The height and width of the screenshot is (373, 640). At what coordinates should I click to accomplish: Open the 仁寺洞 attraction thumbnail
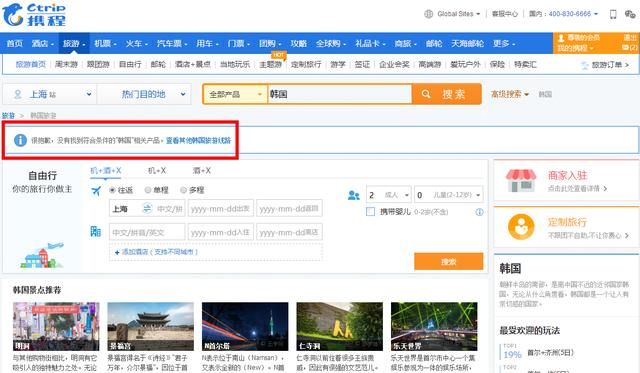tap(340, 326)
